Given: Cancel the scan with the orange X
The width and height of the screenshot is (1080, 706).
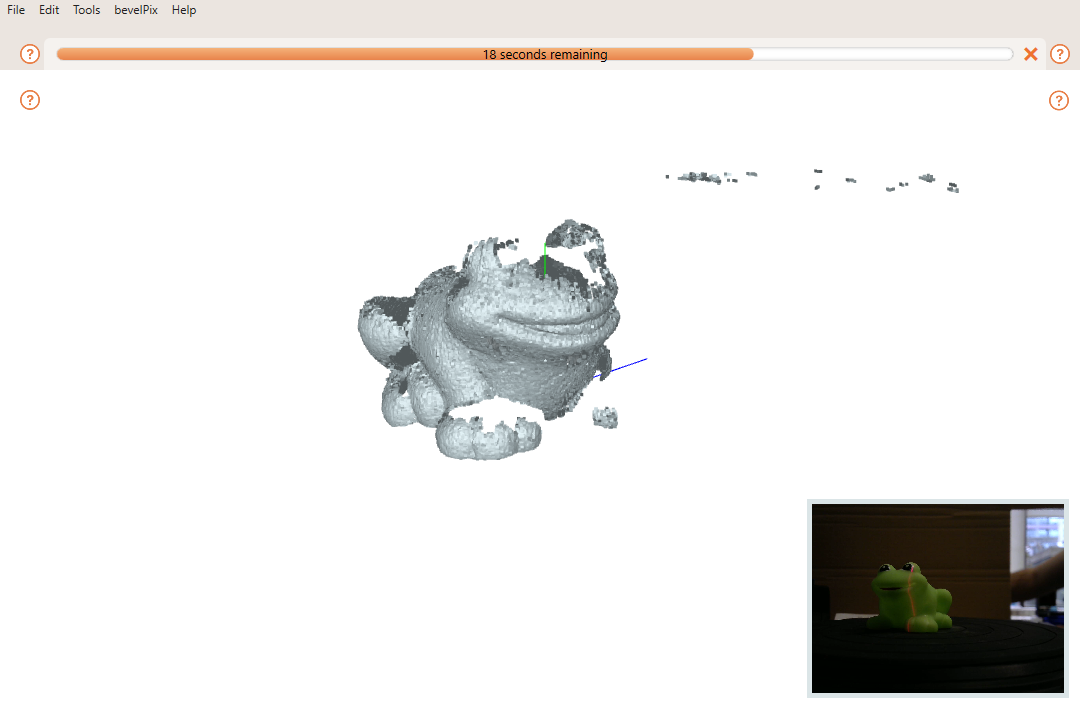Looking at the screenshot, I should click(x=1031, y=54).
